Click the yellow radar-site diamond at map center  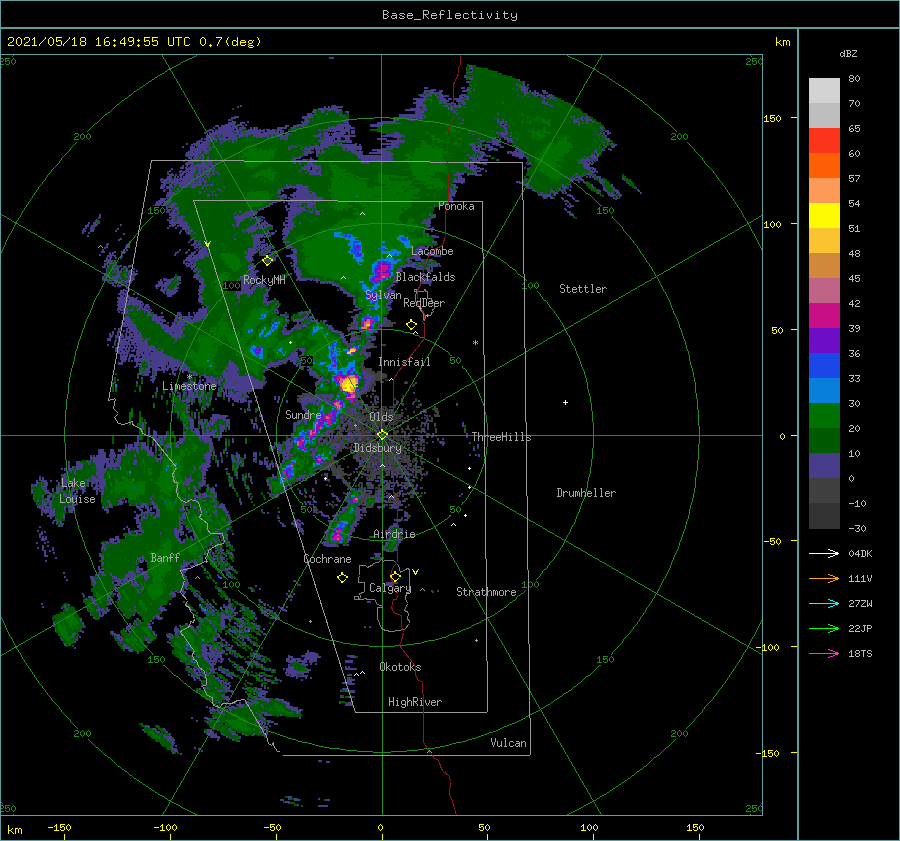[382, 435]
